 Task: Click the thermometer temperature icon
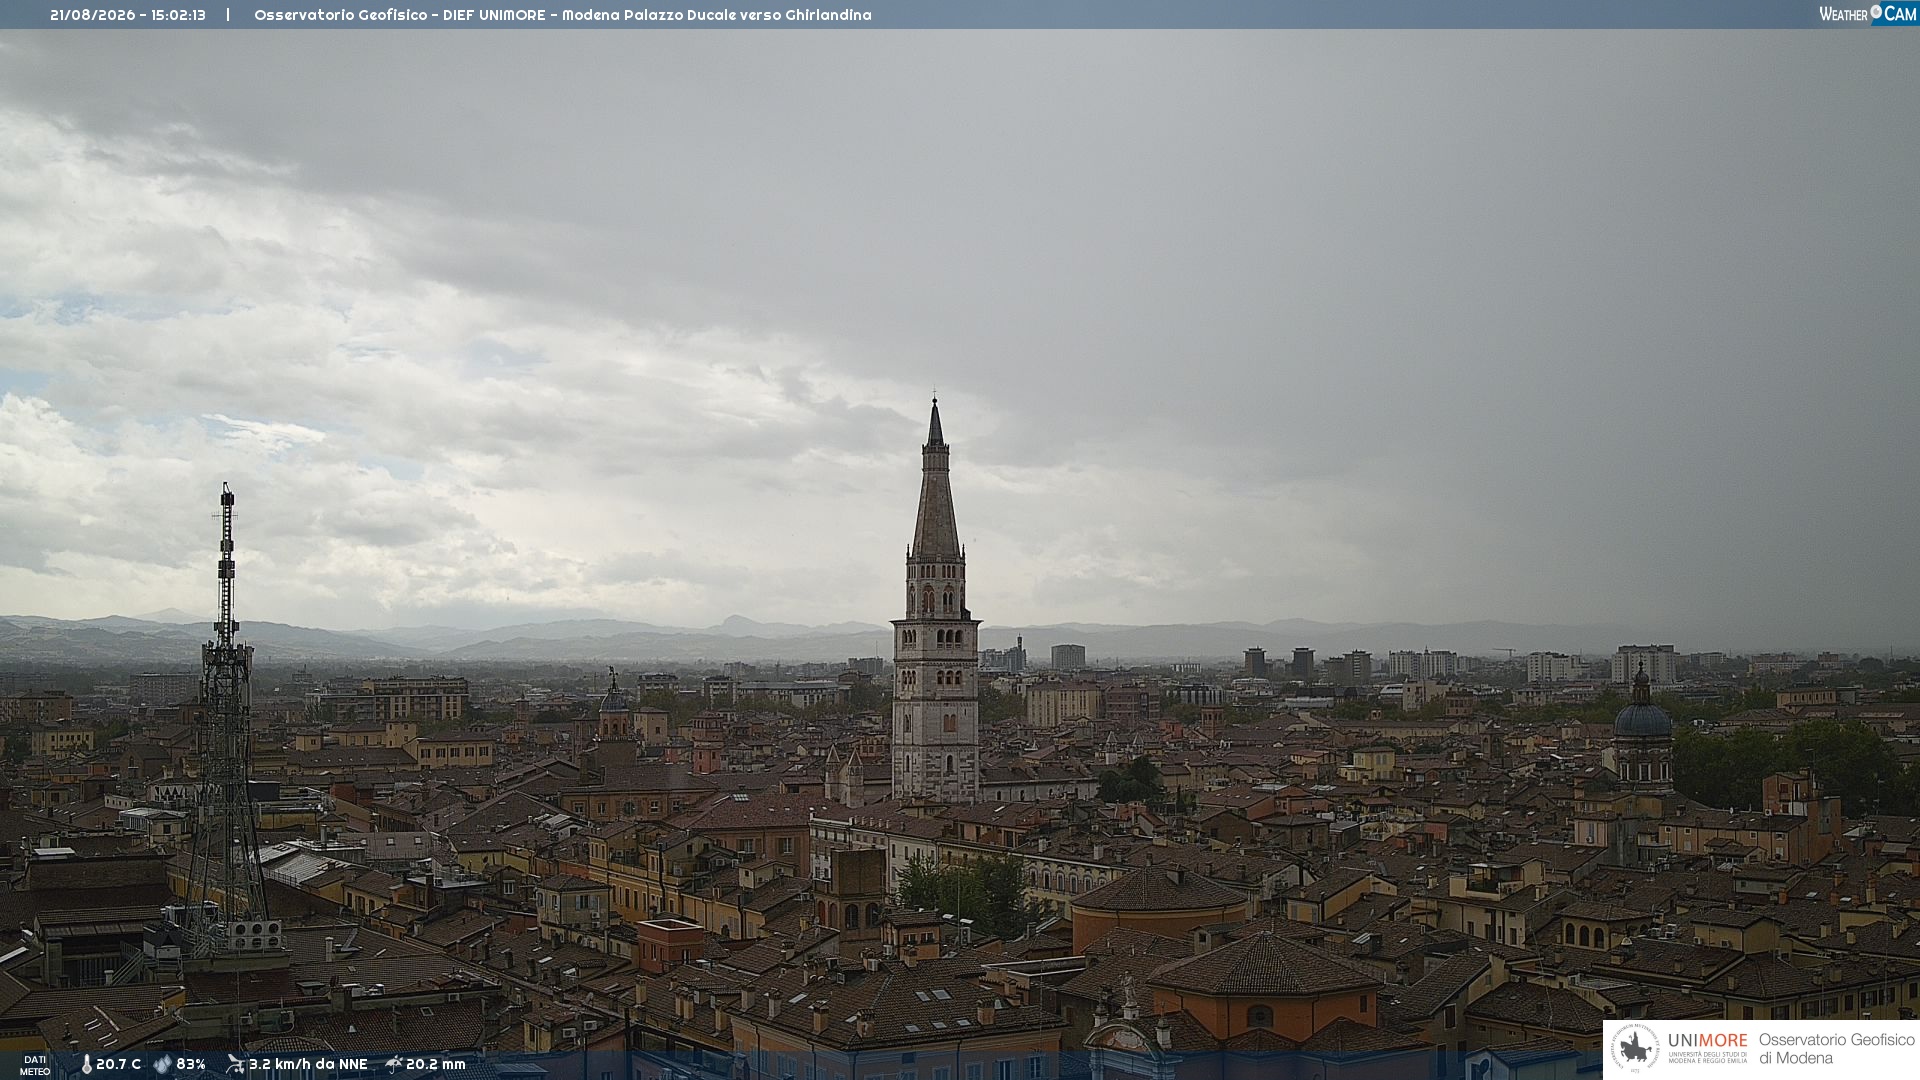(x=87, y=1064)
